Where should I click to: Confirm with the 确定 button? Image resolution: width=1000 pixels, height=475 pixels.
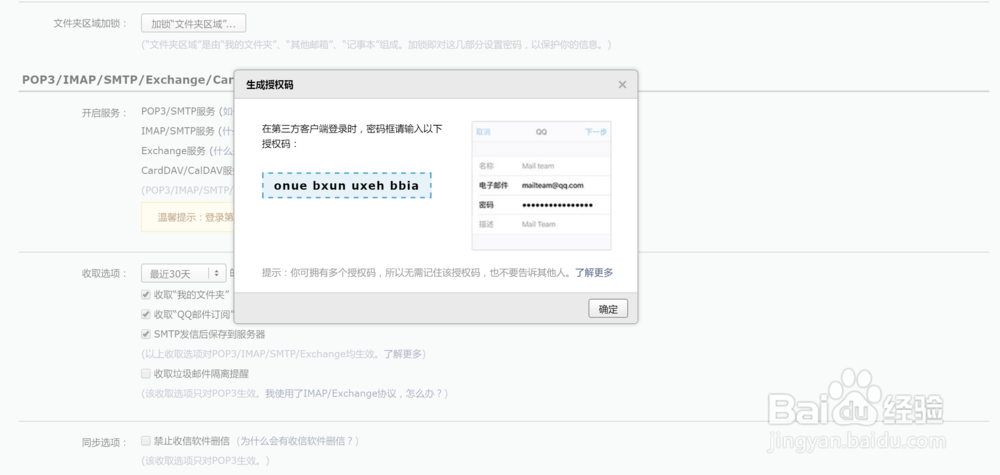click(x=608, y=309)
